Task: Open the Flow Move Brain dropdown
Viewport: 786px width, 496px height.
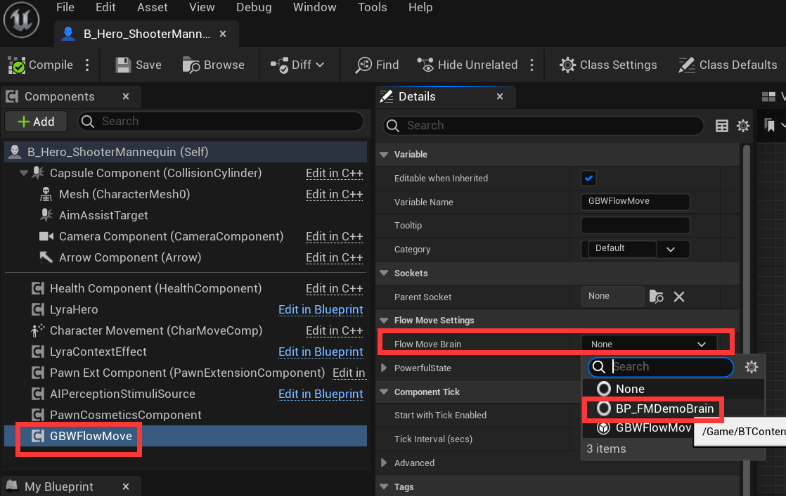Action: 649,344
